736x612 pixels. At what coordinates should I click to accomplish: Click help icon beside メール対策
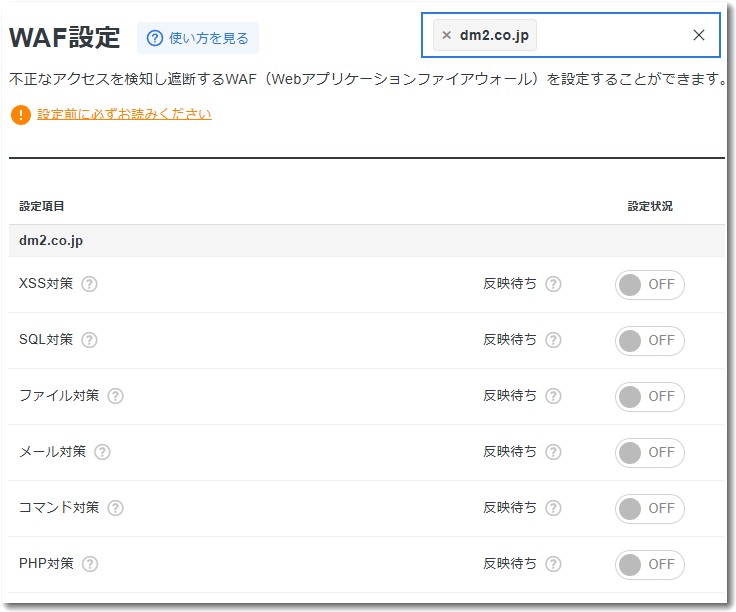(102, 452)
